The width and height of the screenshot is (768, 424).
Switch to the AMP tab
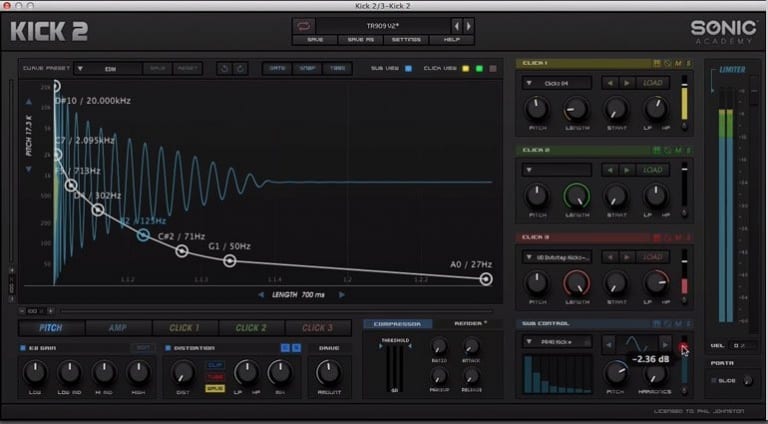point(118,327)
